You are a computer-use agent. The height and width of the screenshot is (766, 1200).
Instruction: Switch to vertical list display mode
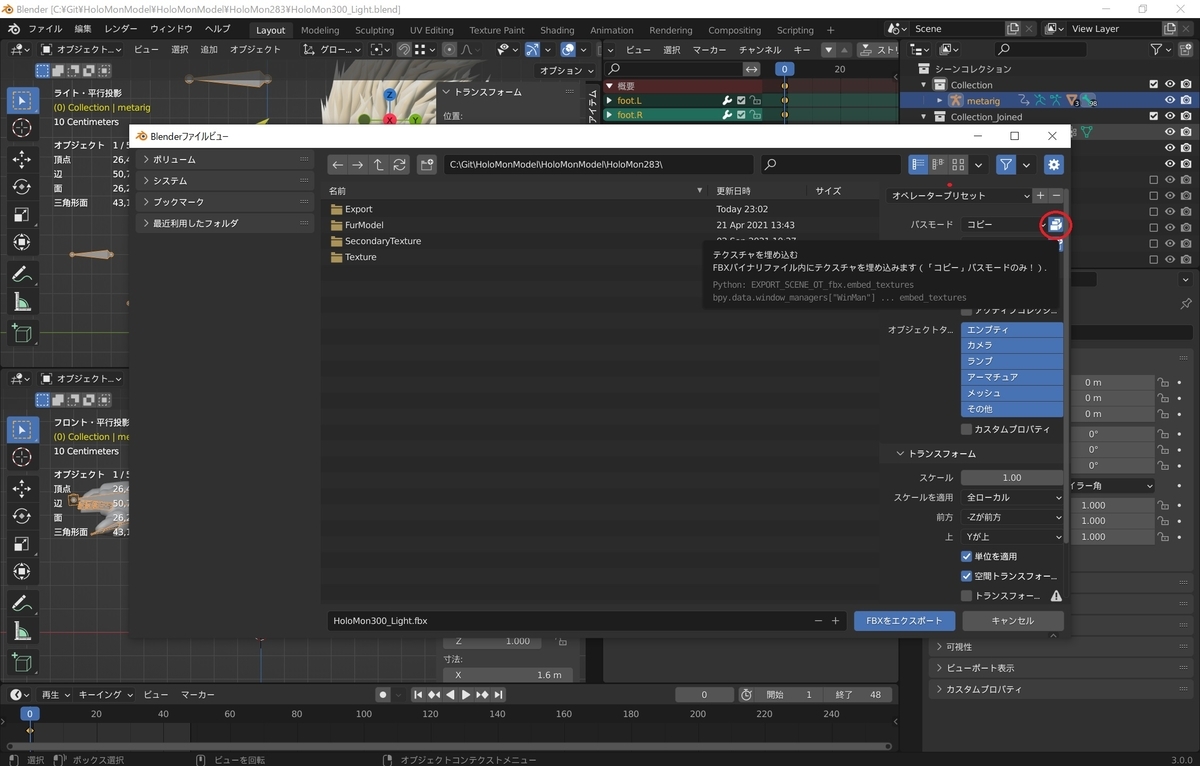point(918,165)
